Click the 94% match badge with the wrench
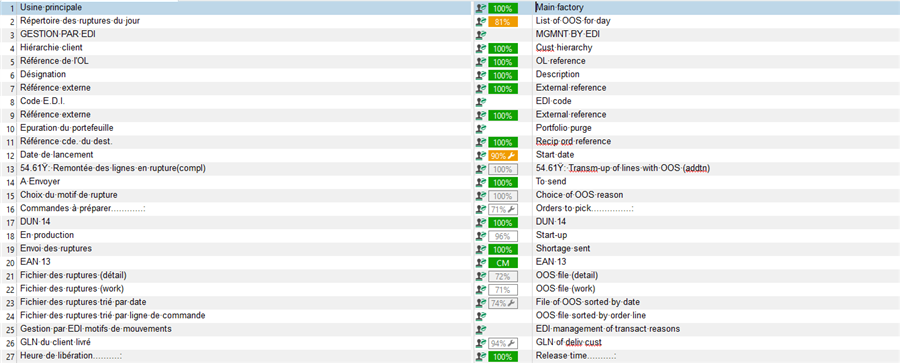900x363 pixels. click(x=503, y=343)
